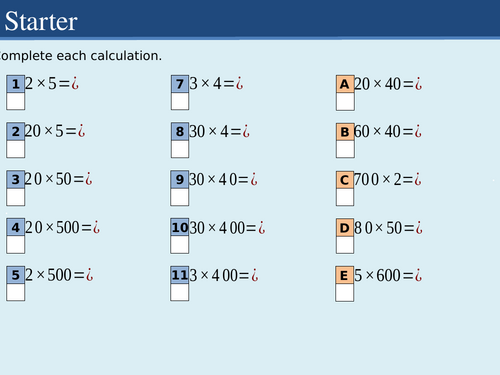500x375 pixels.
Task: Click the orange A label
Action: click(345, 84)
